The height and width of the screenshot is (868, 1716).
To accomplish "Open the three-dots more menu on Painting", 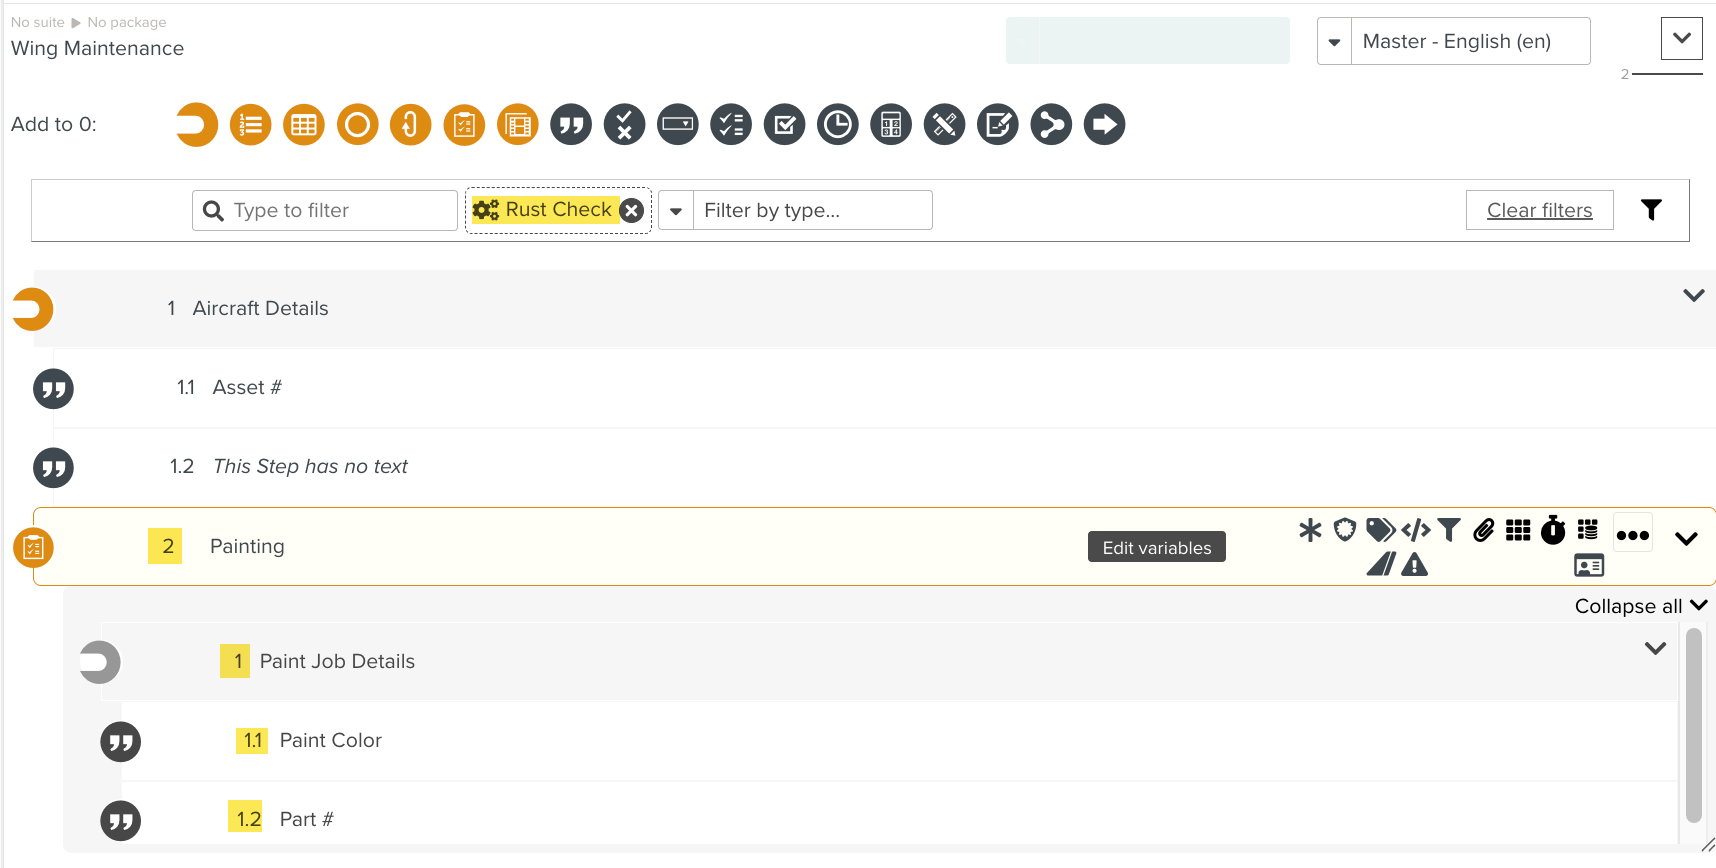I will coord(1633,535).
